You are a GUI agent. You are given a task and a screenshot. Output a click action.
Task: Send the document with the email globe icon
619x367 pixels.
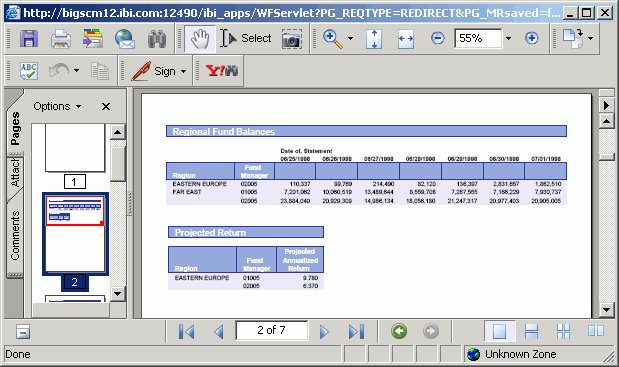[x=125, y=39]
